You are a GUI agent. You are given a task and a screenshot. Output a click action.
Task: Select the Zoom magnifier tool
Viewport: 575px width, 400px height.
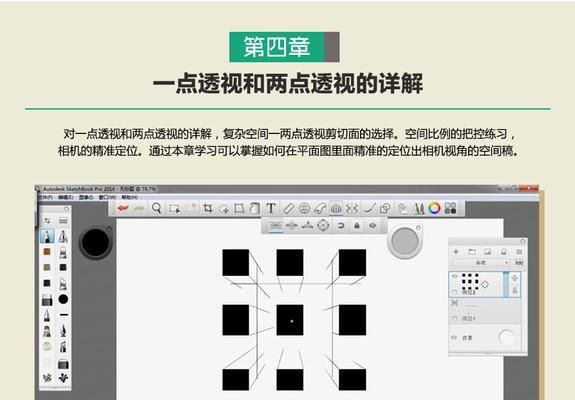pos(157,208)
